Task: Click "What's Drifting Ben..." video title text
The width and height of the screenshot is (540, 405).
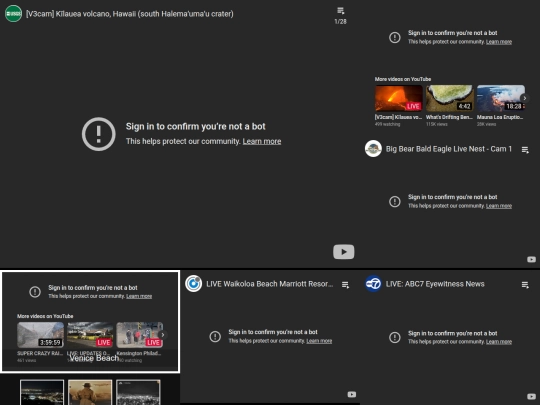Action: [x=449, y=117]
